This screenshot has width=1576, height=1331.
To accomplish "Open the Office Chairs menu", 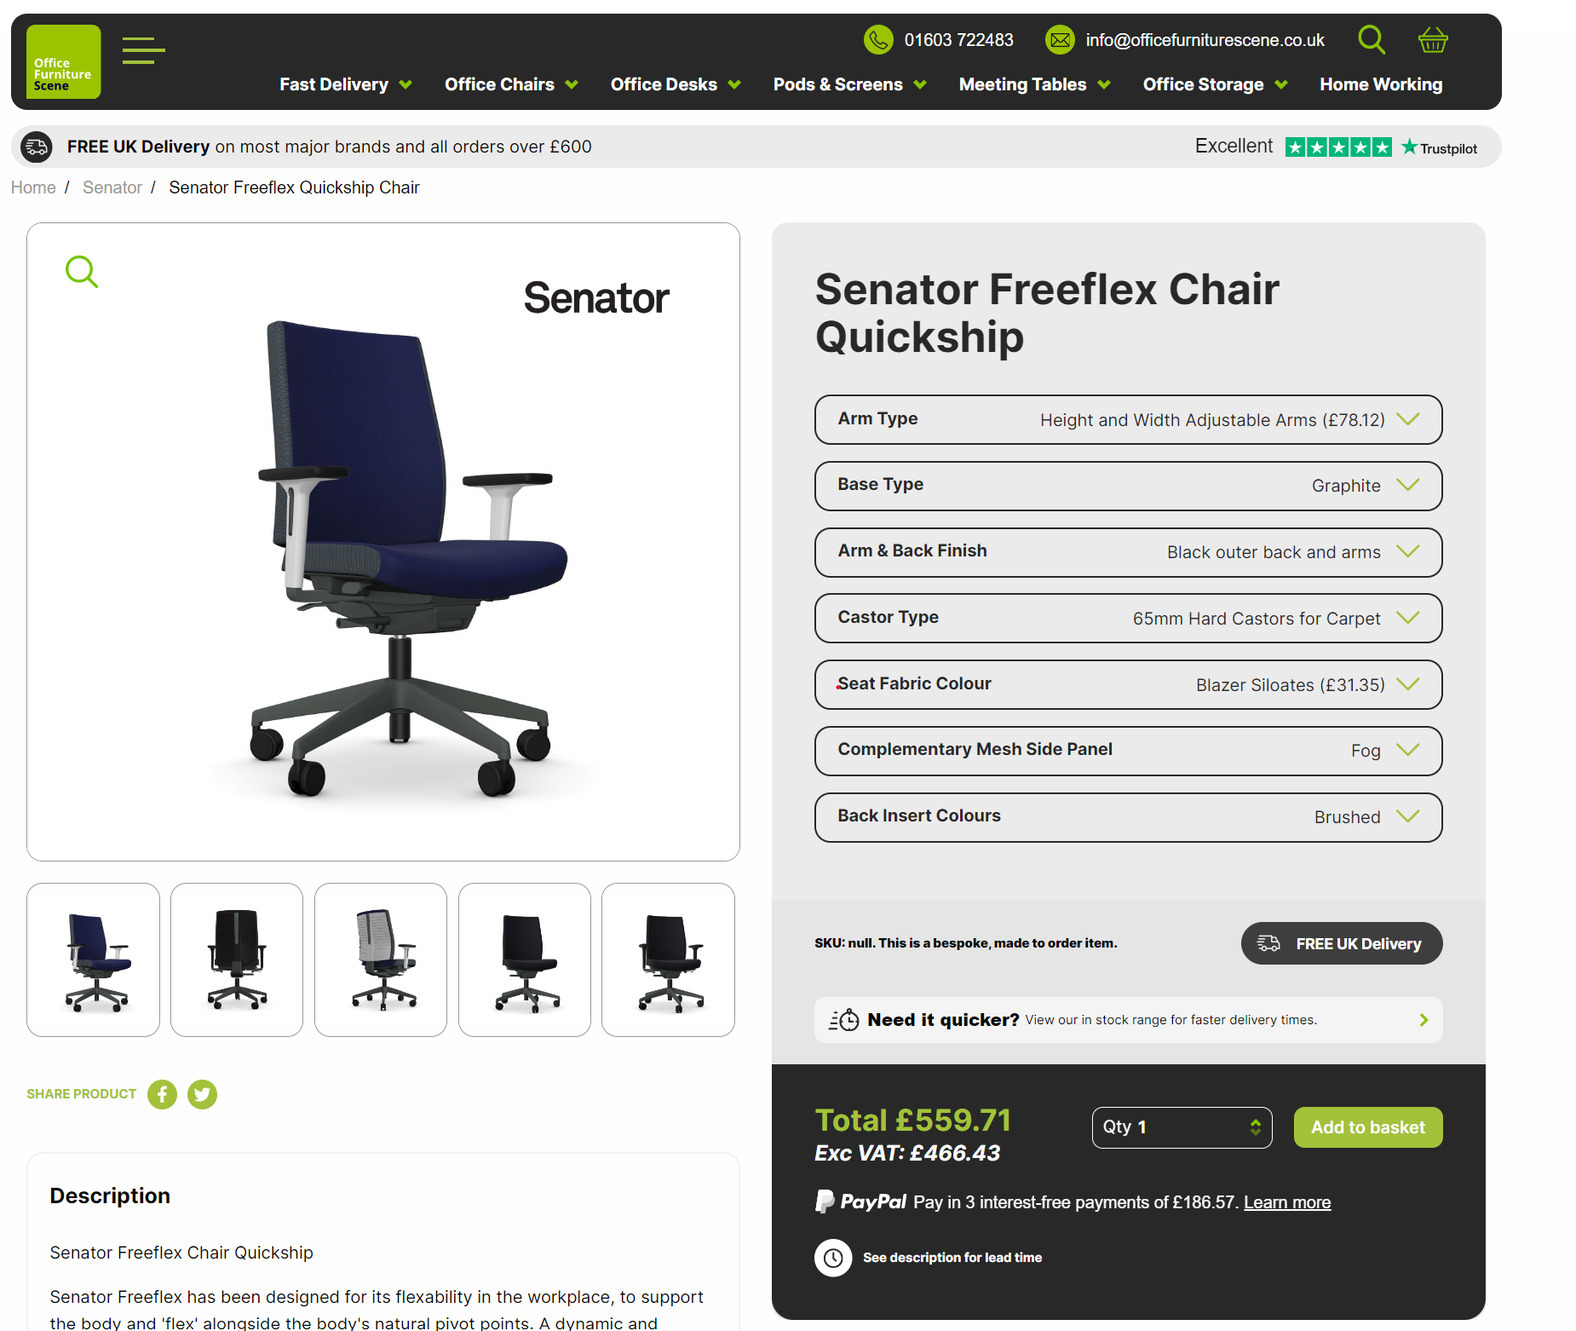I will [510, 85].
